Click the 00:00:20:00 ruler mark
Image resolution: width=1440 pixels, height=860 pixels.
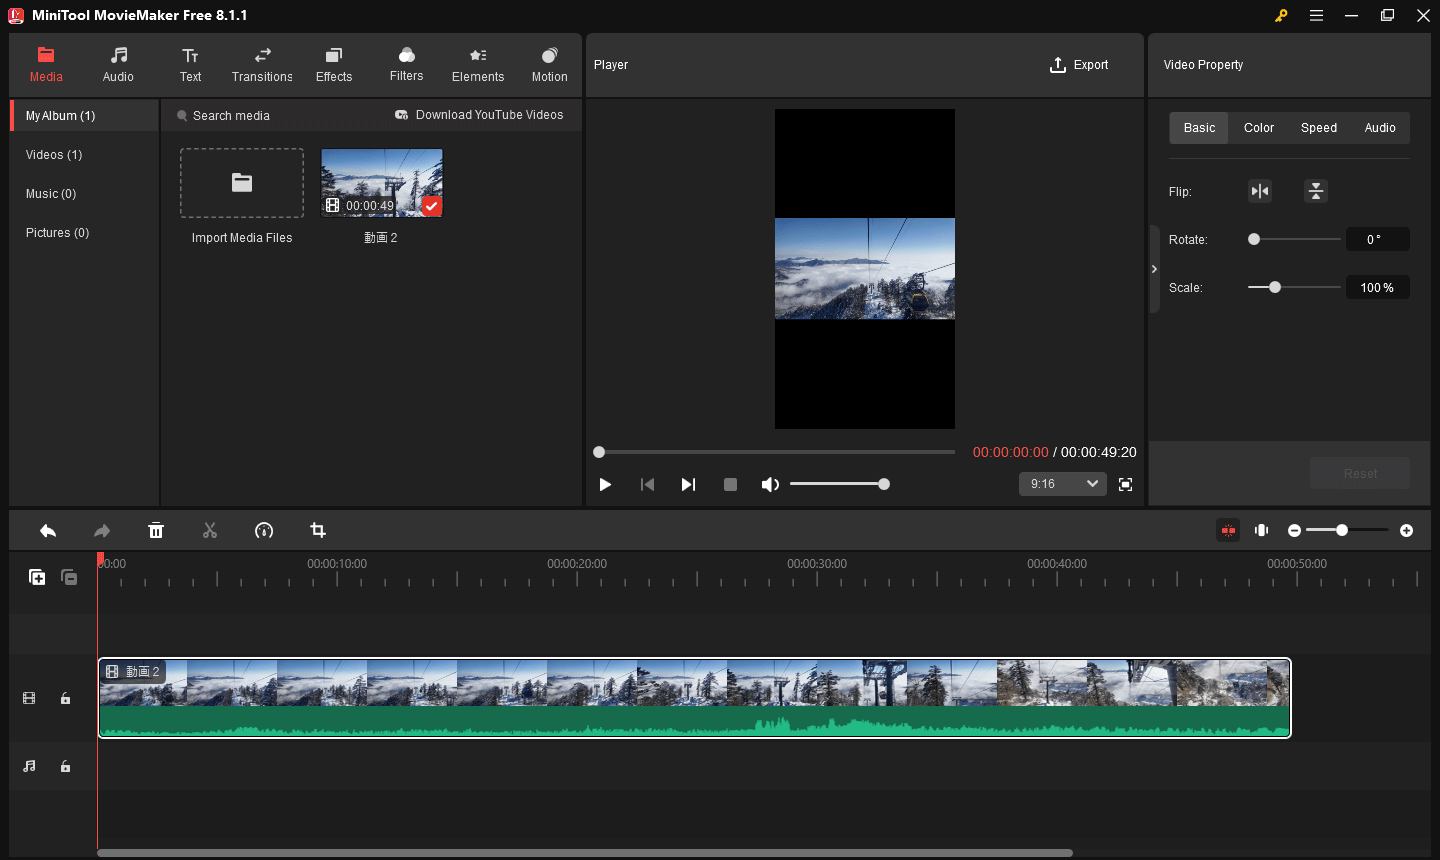[577, 564]
